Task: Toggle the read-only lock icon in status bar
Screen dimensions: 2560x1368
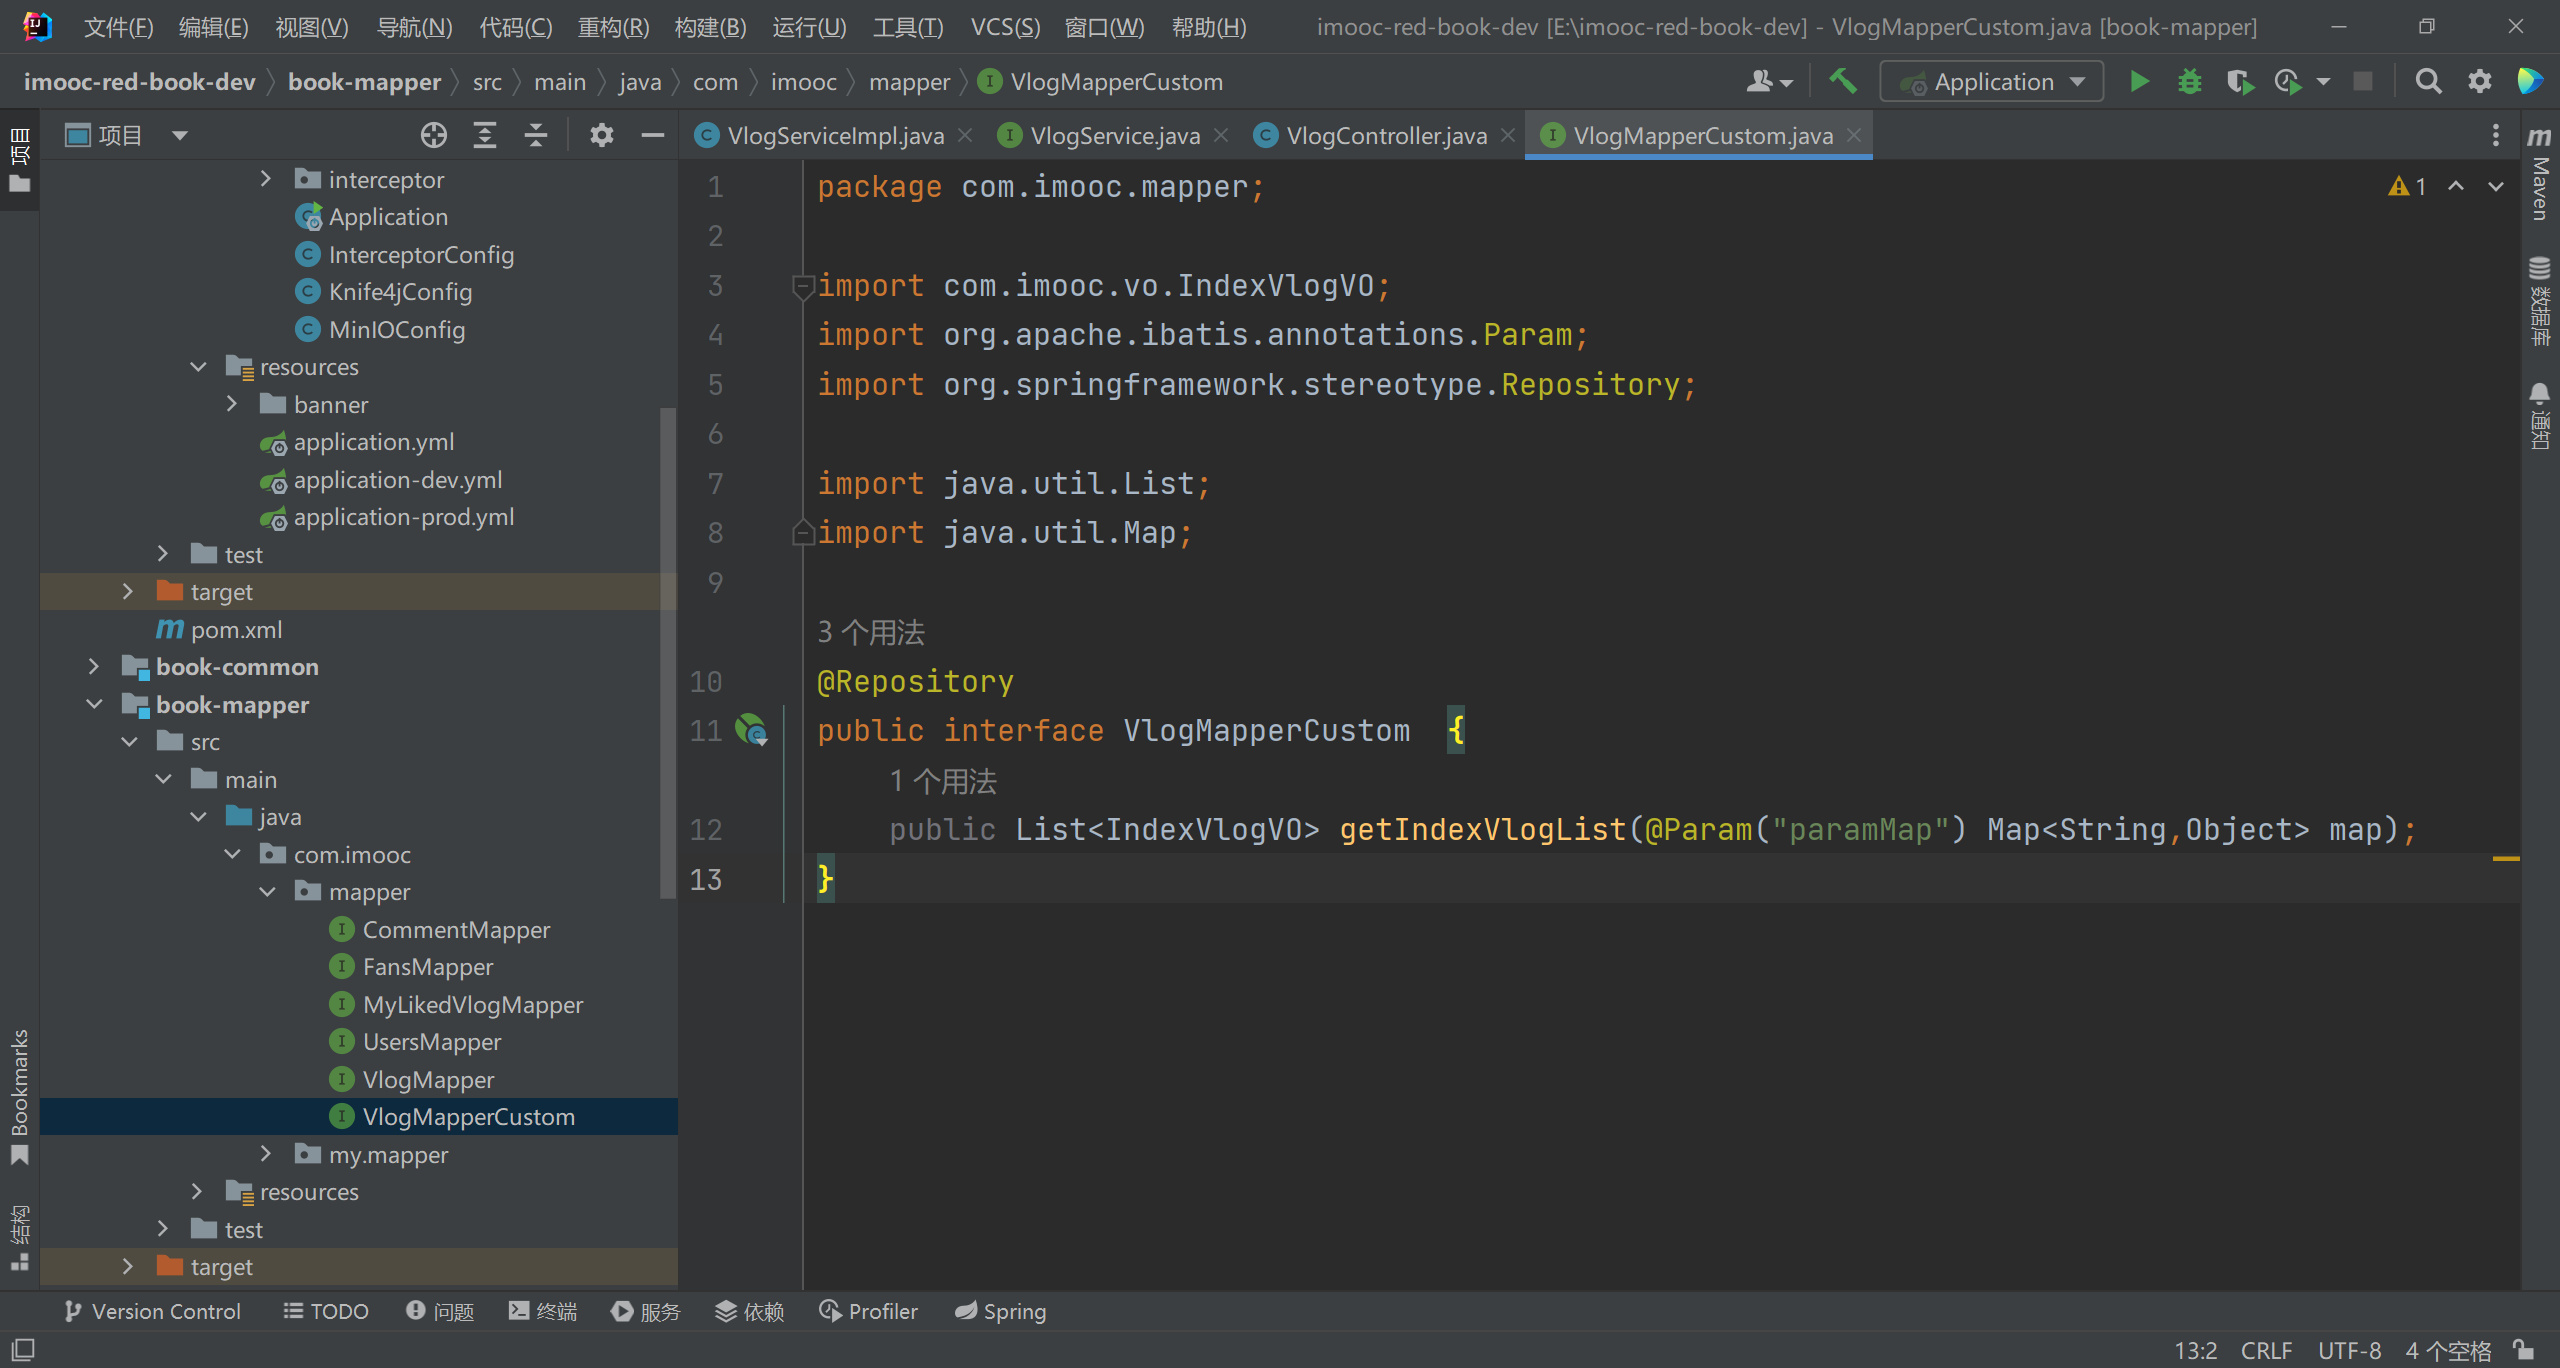Action: pyautogui.click(x=2523, y=1350)
